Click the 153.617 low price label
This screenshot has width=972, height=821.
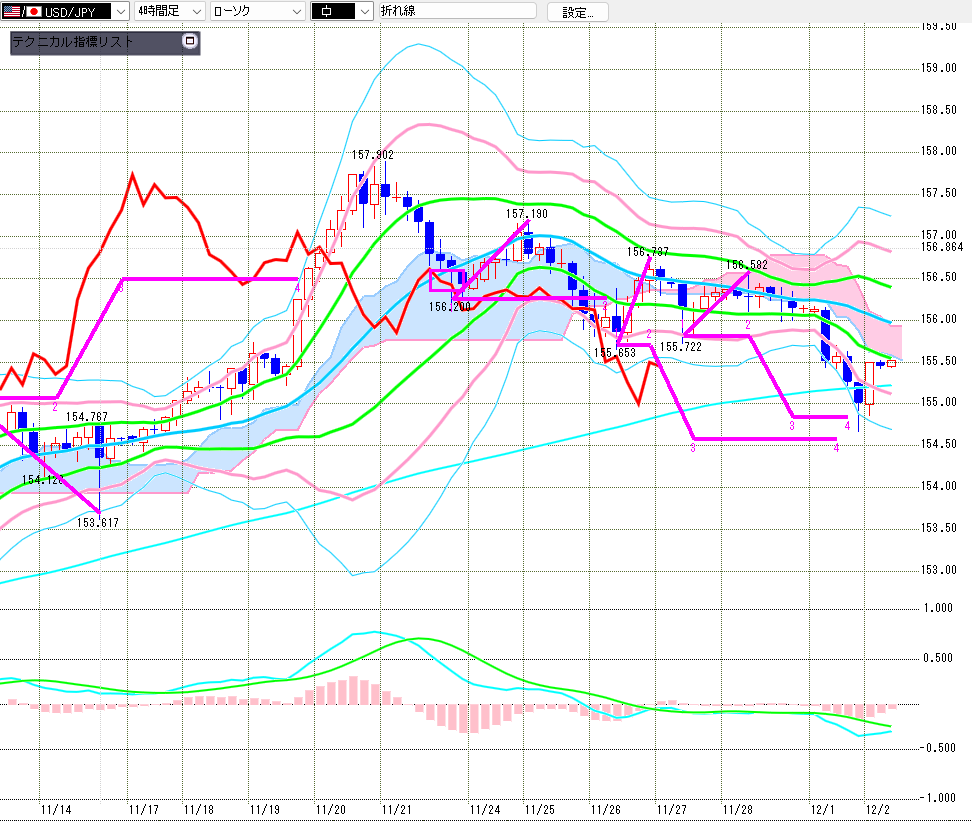98,522
